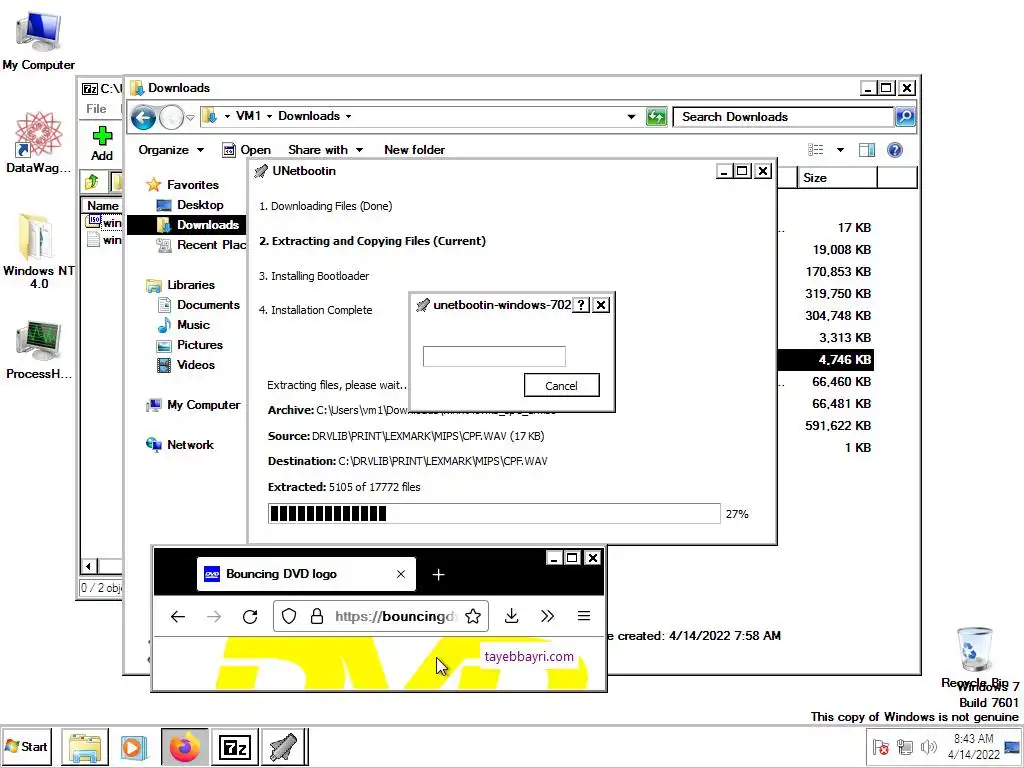Image resolution: width=1024 pixels, height=768 pixels.
Task: Bookmark the page with star icon
Action: pos(473,616)
